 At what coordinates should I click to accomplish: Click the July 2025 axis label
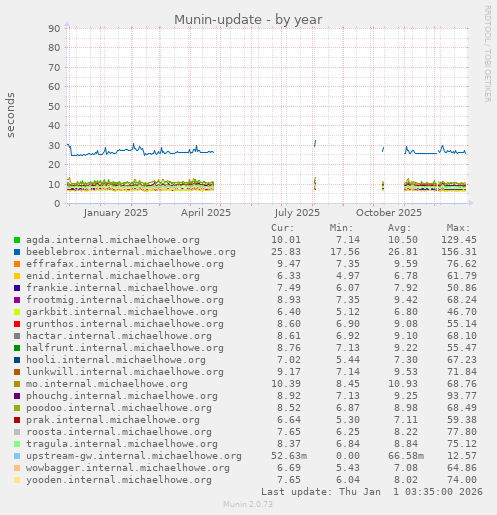[x=297, y=213]
